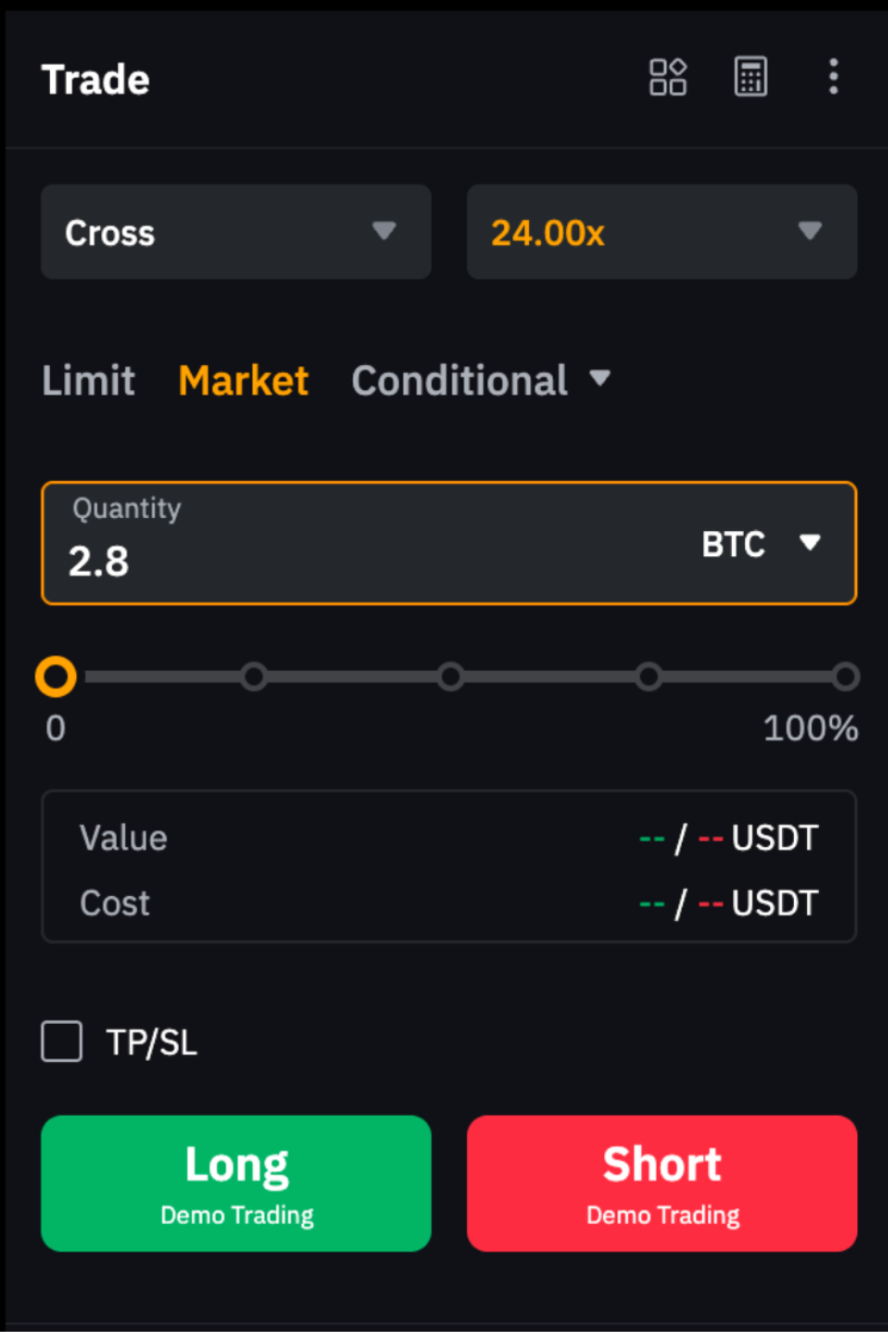Open the calculator icon

(x=751, y=77)
